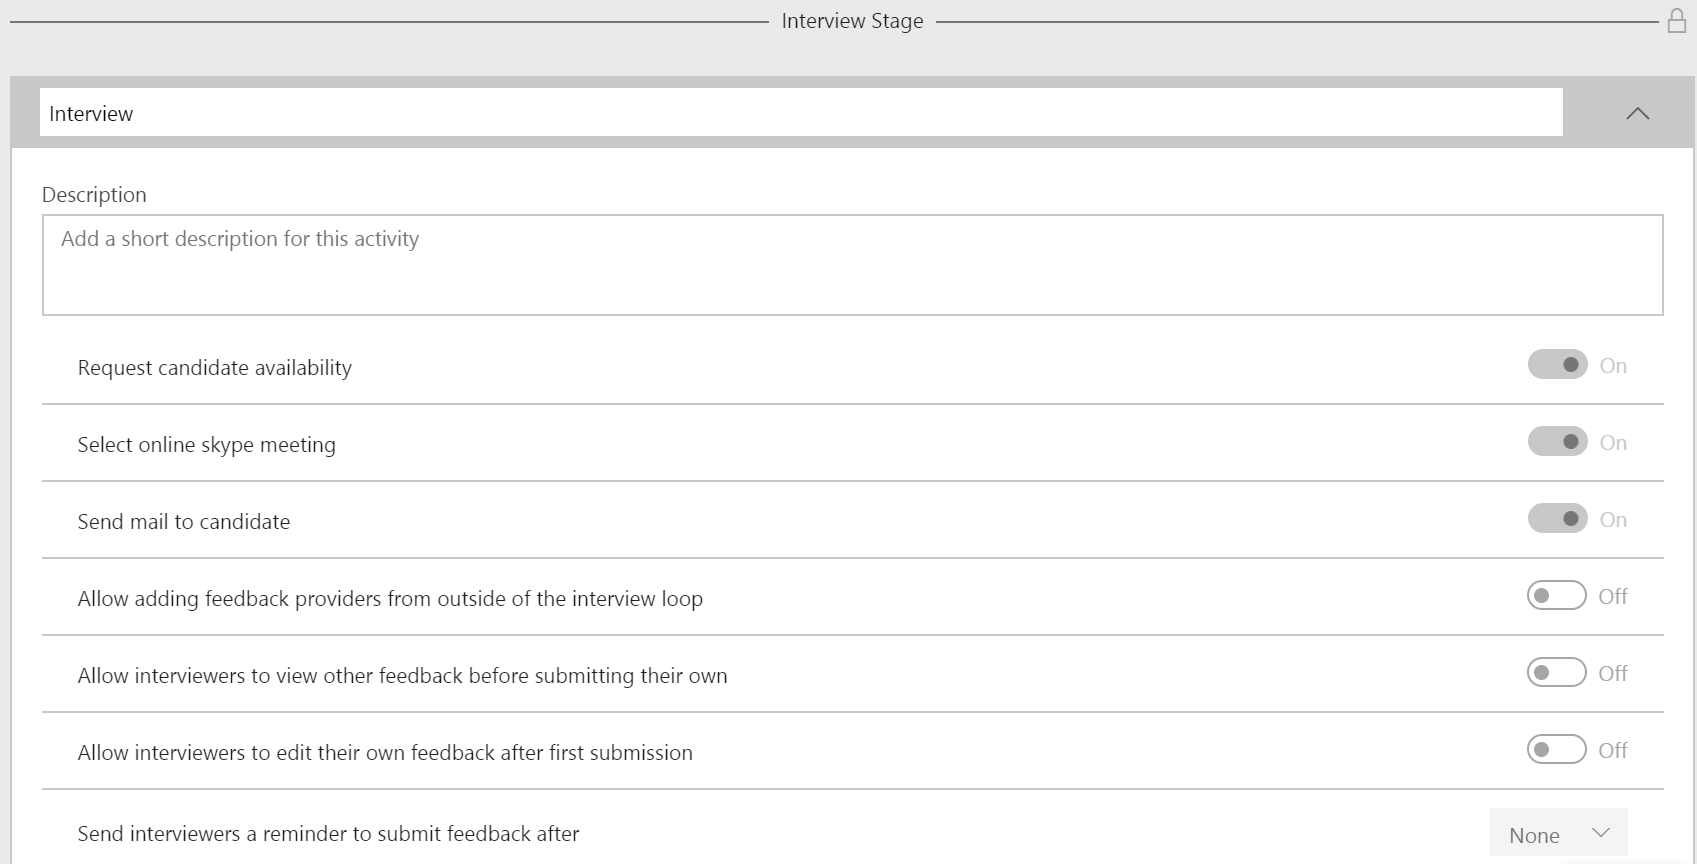Screen dimensions: 1697x864
Task: Click the 'edit their own feedback' label text
Action: point(385,753)
